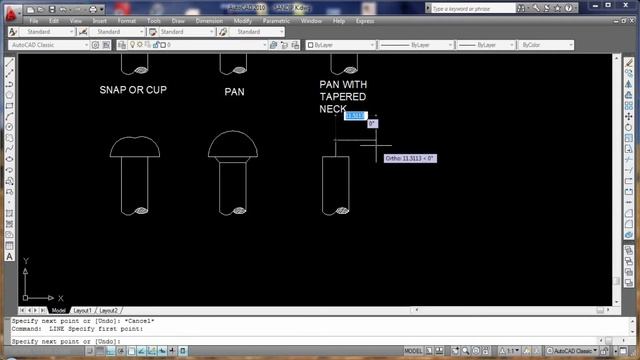Toggle Object Snap Tracking in status bar
Viewport: 640px width, 360px height.
(142, 351)
